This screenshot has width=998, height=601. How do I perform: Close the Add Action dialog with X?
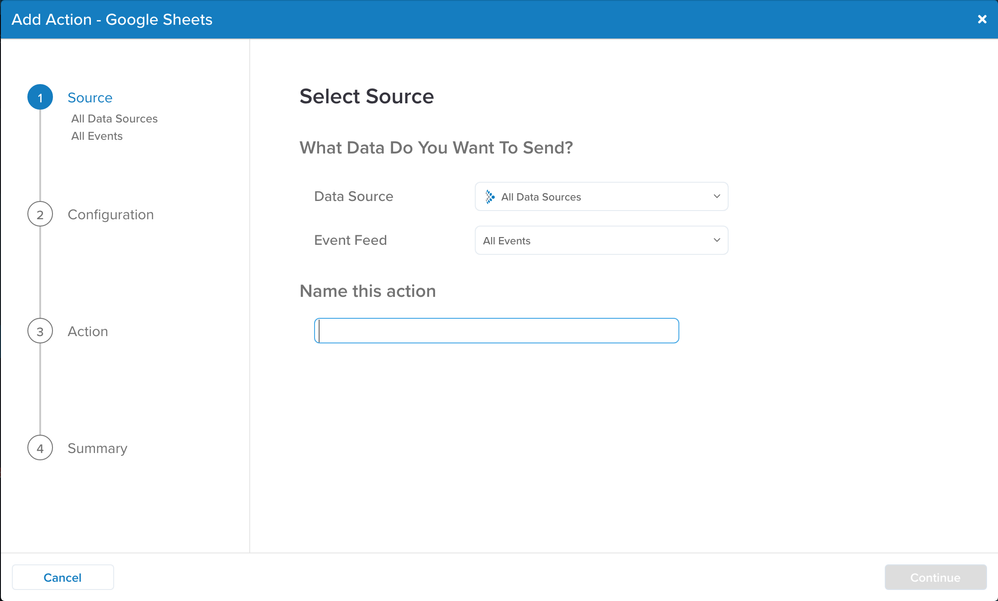(x=981, y=20)
